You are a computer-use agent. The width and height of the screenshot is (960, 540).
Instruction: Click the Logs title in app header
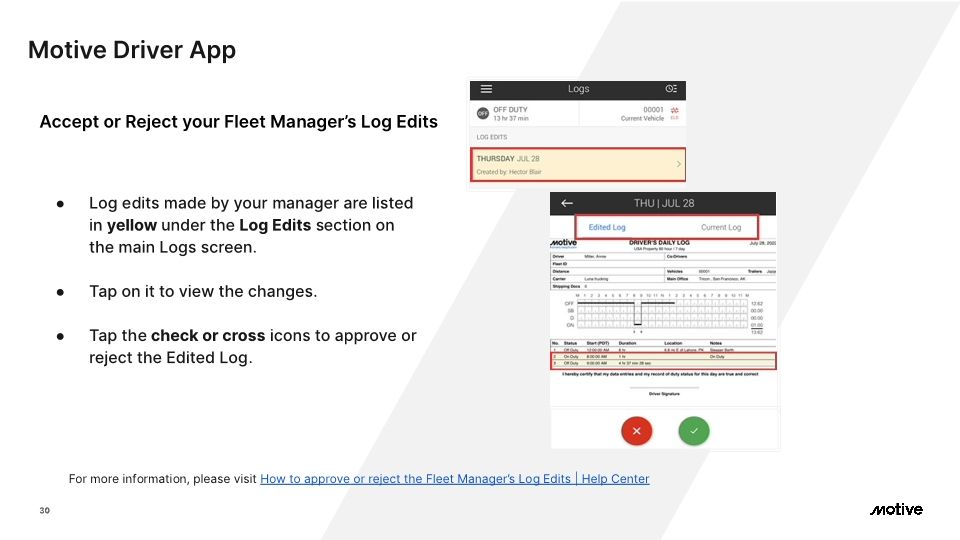coord(578,89)
